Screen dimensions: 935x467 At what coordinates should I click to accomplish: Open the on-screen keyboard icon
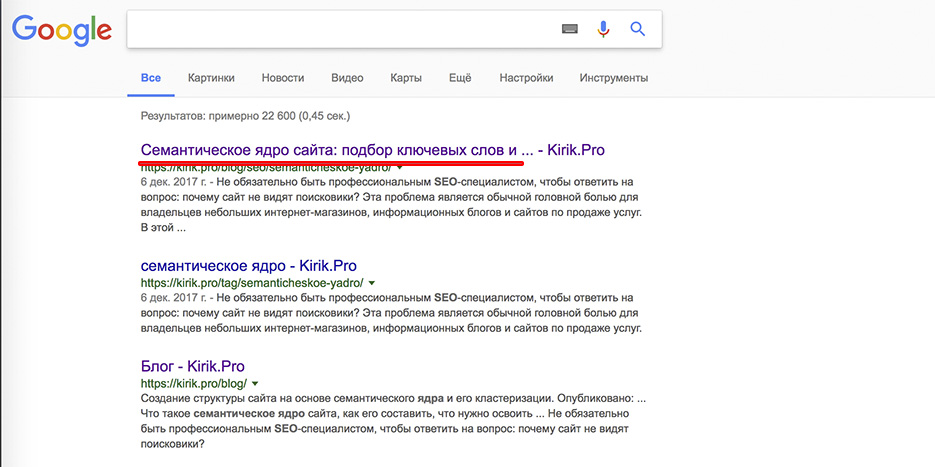coord(569,29)
